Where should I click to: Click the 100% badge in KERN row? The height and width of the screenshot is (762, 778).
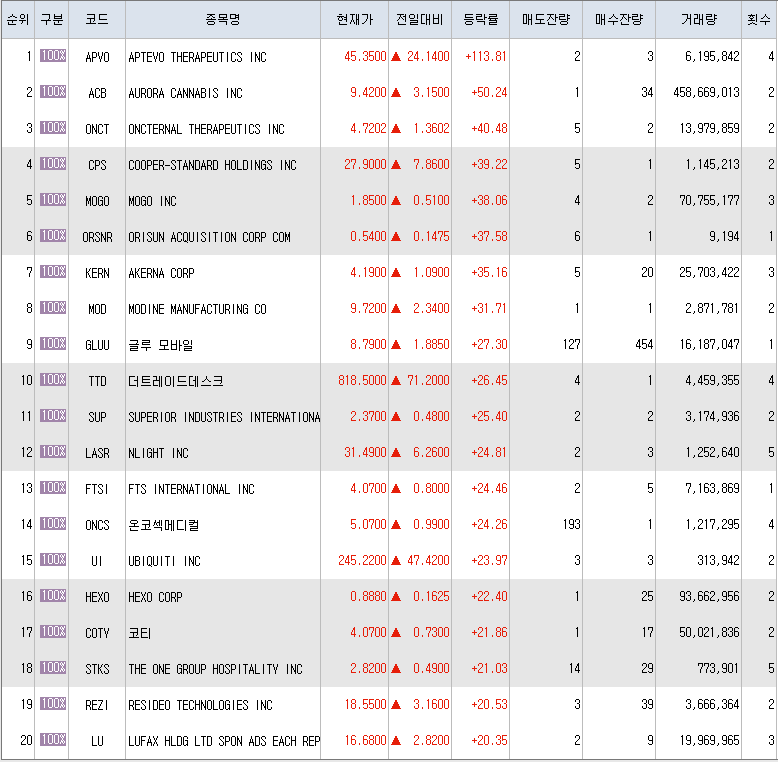[x=53, y=271]
